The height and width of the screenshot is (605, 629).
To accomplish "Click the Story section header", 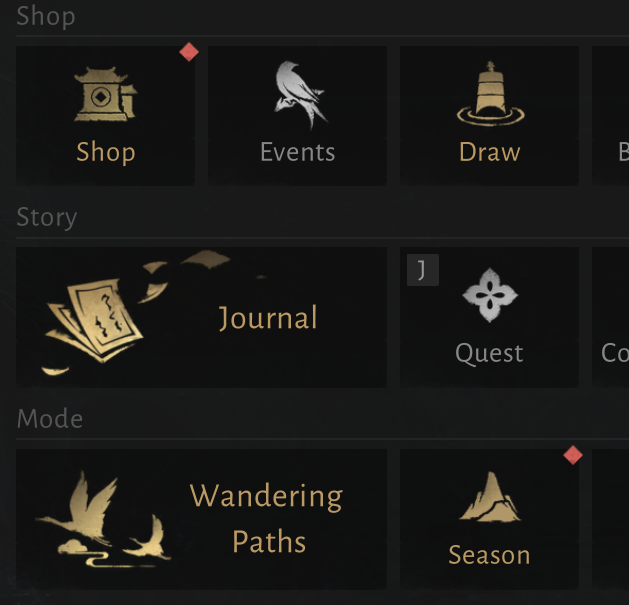I will point(47,217).
